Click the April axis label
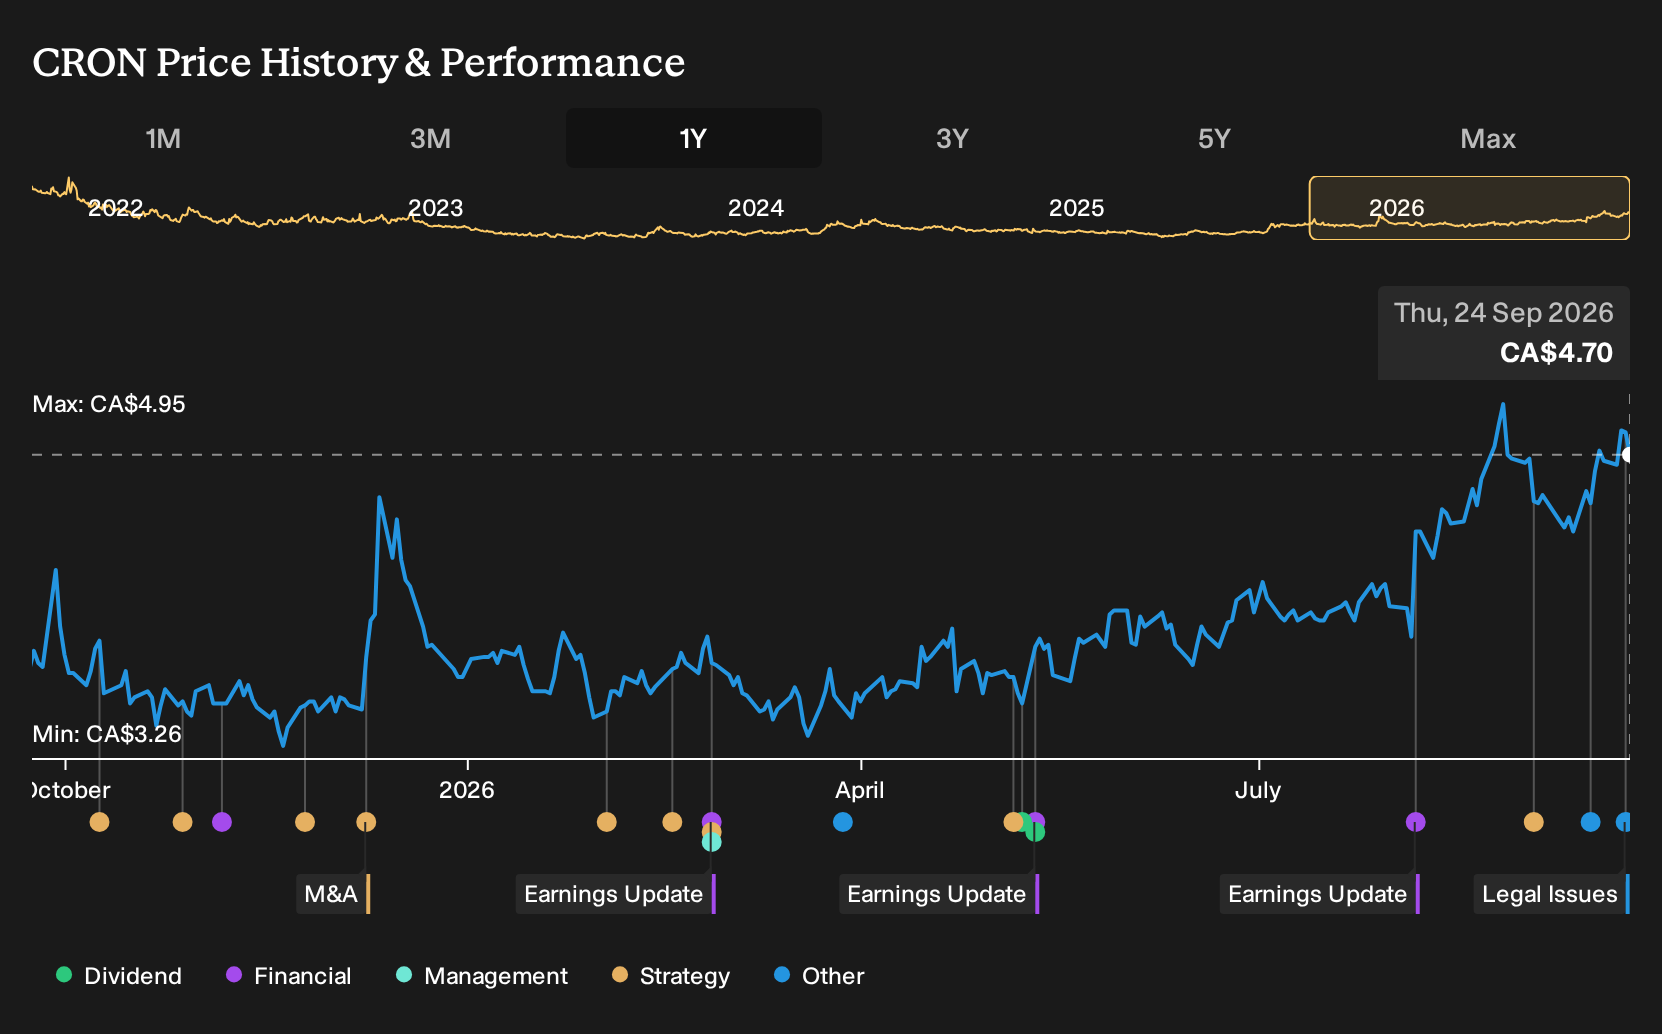The height and width of the screenshot is (1034, 1662). [860, 790]
